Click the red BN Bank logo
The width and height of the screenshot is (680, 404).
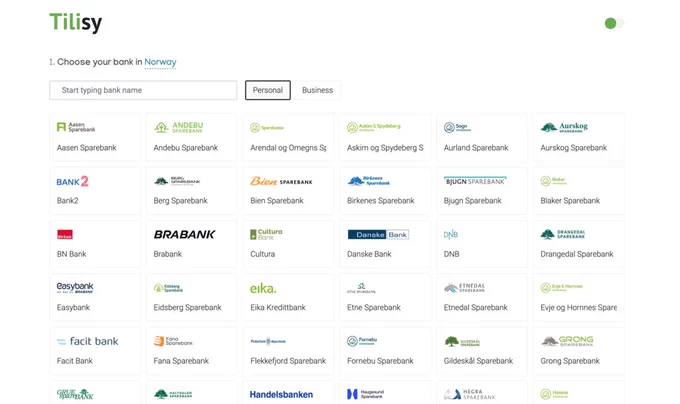pyautogui.click(x=65, y=235)
